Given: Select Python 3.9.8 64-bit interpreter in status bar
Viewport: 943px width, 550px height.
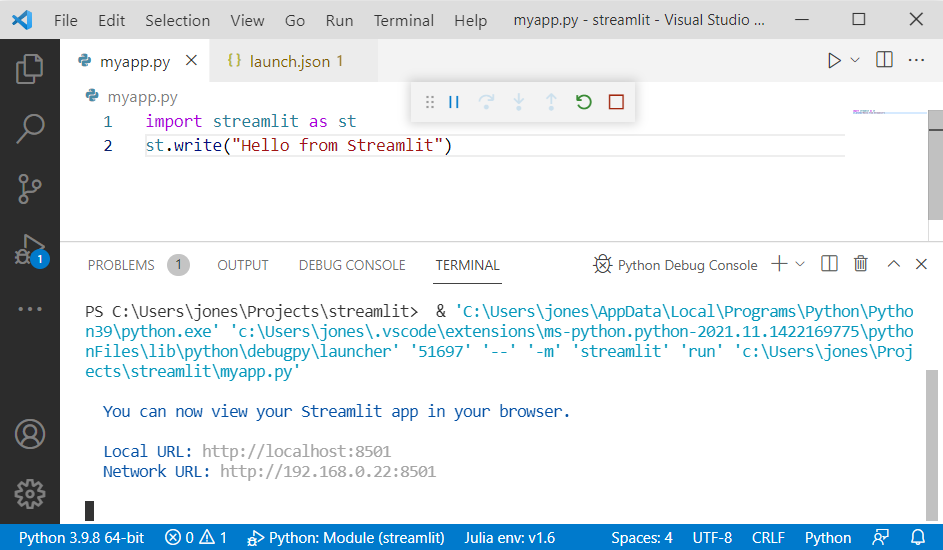Looking at the screenshot, I should (x=81, y=537).
